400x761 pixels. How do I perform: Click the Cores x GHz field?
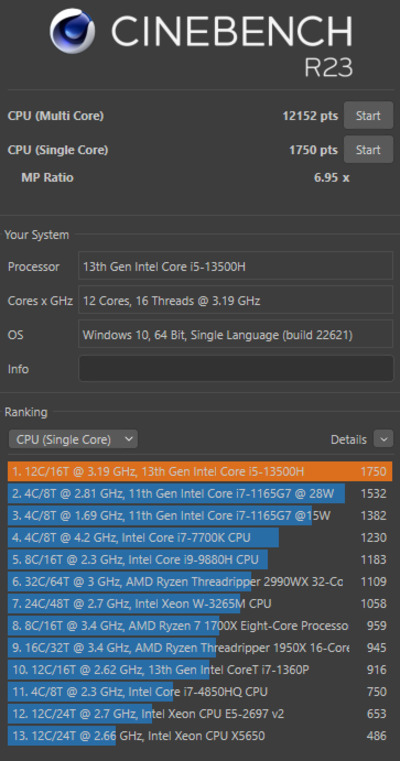coord(236,300)
